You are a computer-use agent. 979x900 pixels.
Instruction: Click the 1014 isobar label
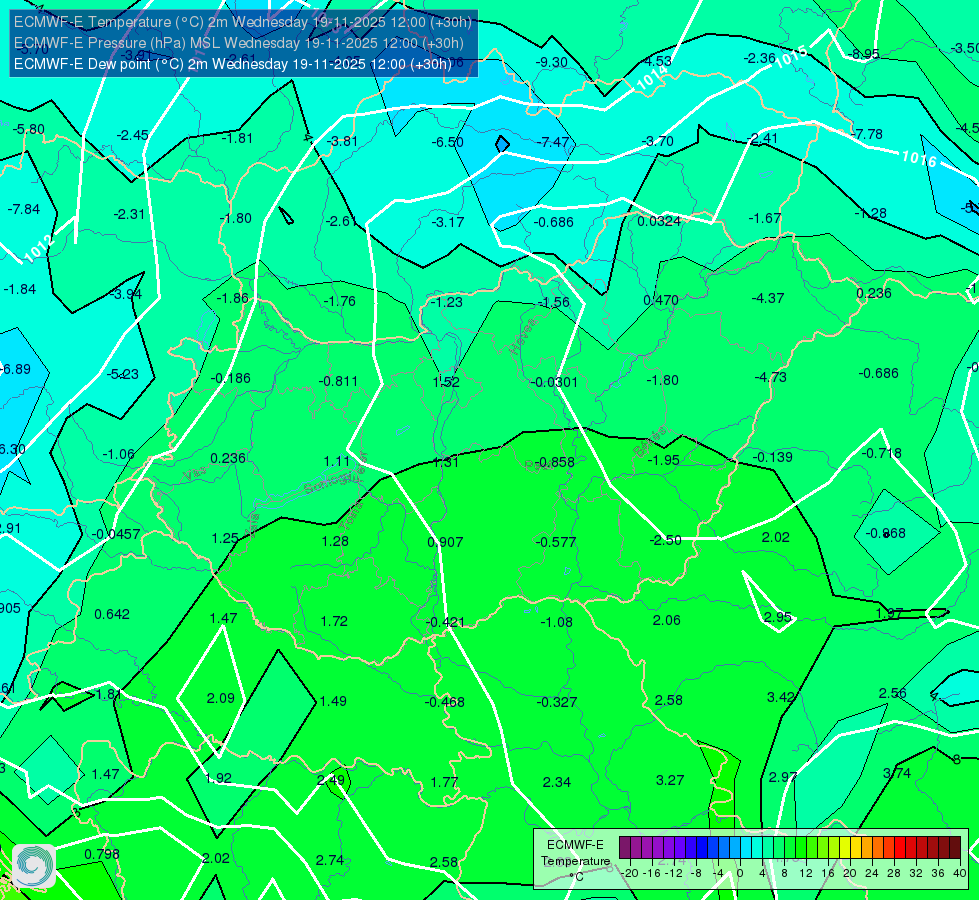point(652,77)
